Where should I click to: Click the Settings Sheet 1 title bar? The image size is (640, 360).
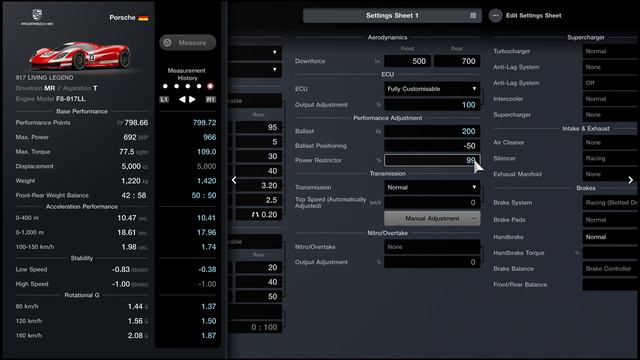tap(392, 16)
